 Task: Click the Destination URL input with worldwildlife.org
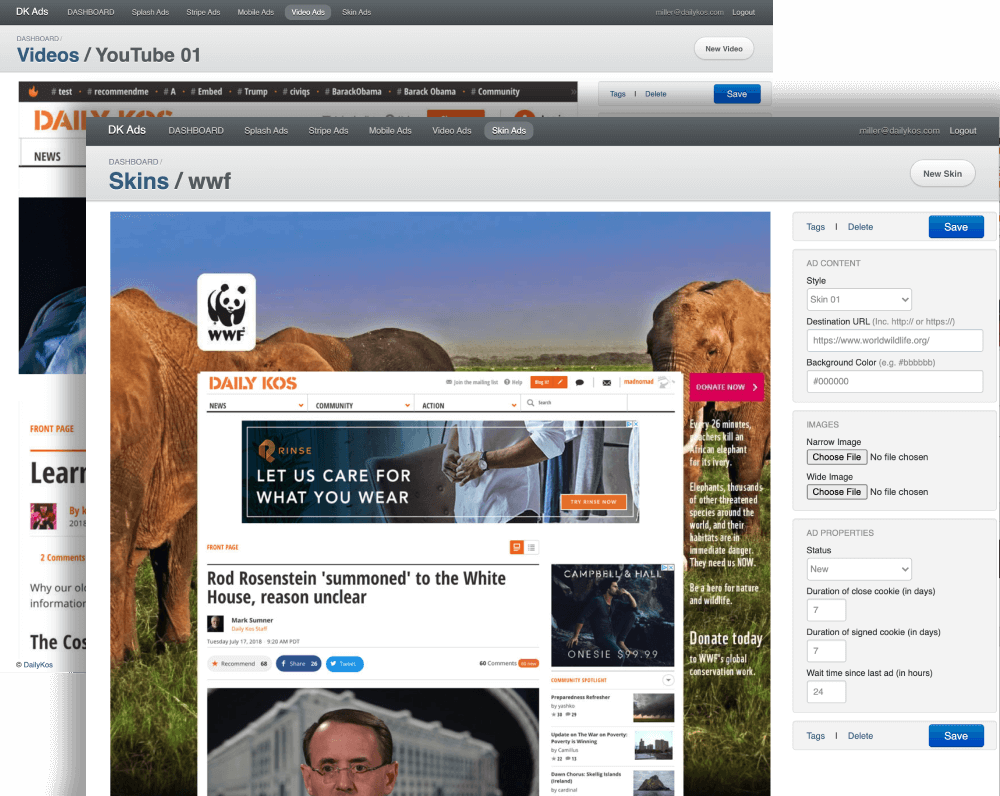[x=894, y=340]
